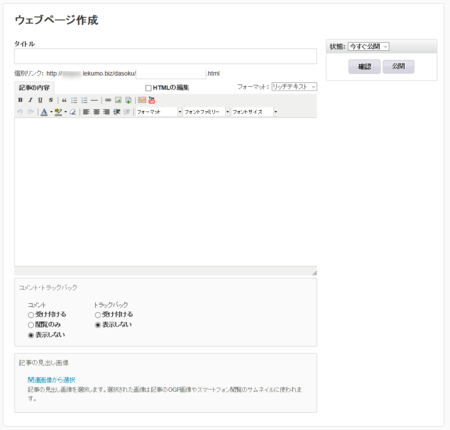450x430 pixels.
Task: Toggle bold formatting in editor toolbar
Action: tap(20, 100)
